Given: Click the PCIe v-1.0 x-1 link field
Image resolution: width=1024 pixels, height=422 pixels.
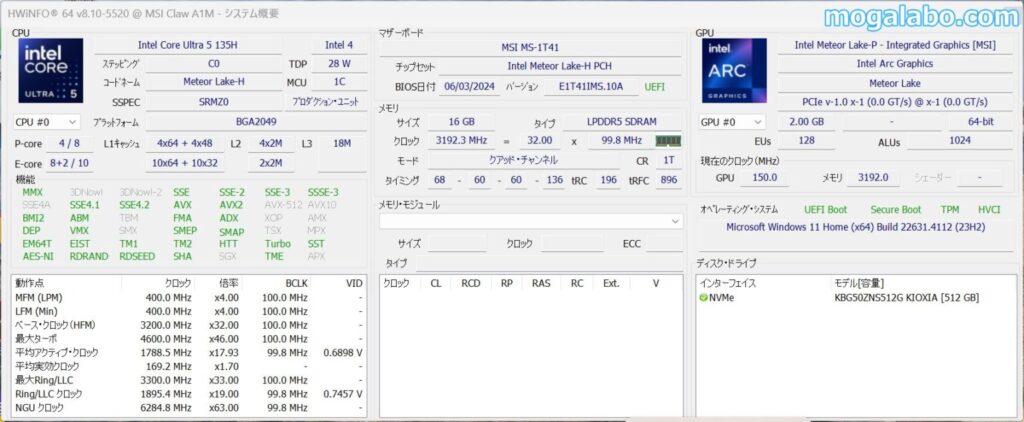Looking at the screenshot, I should point(894,103).
